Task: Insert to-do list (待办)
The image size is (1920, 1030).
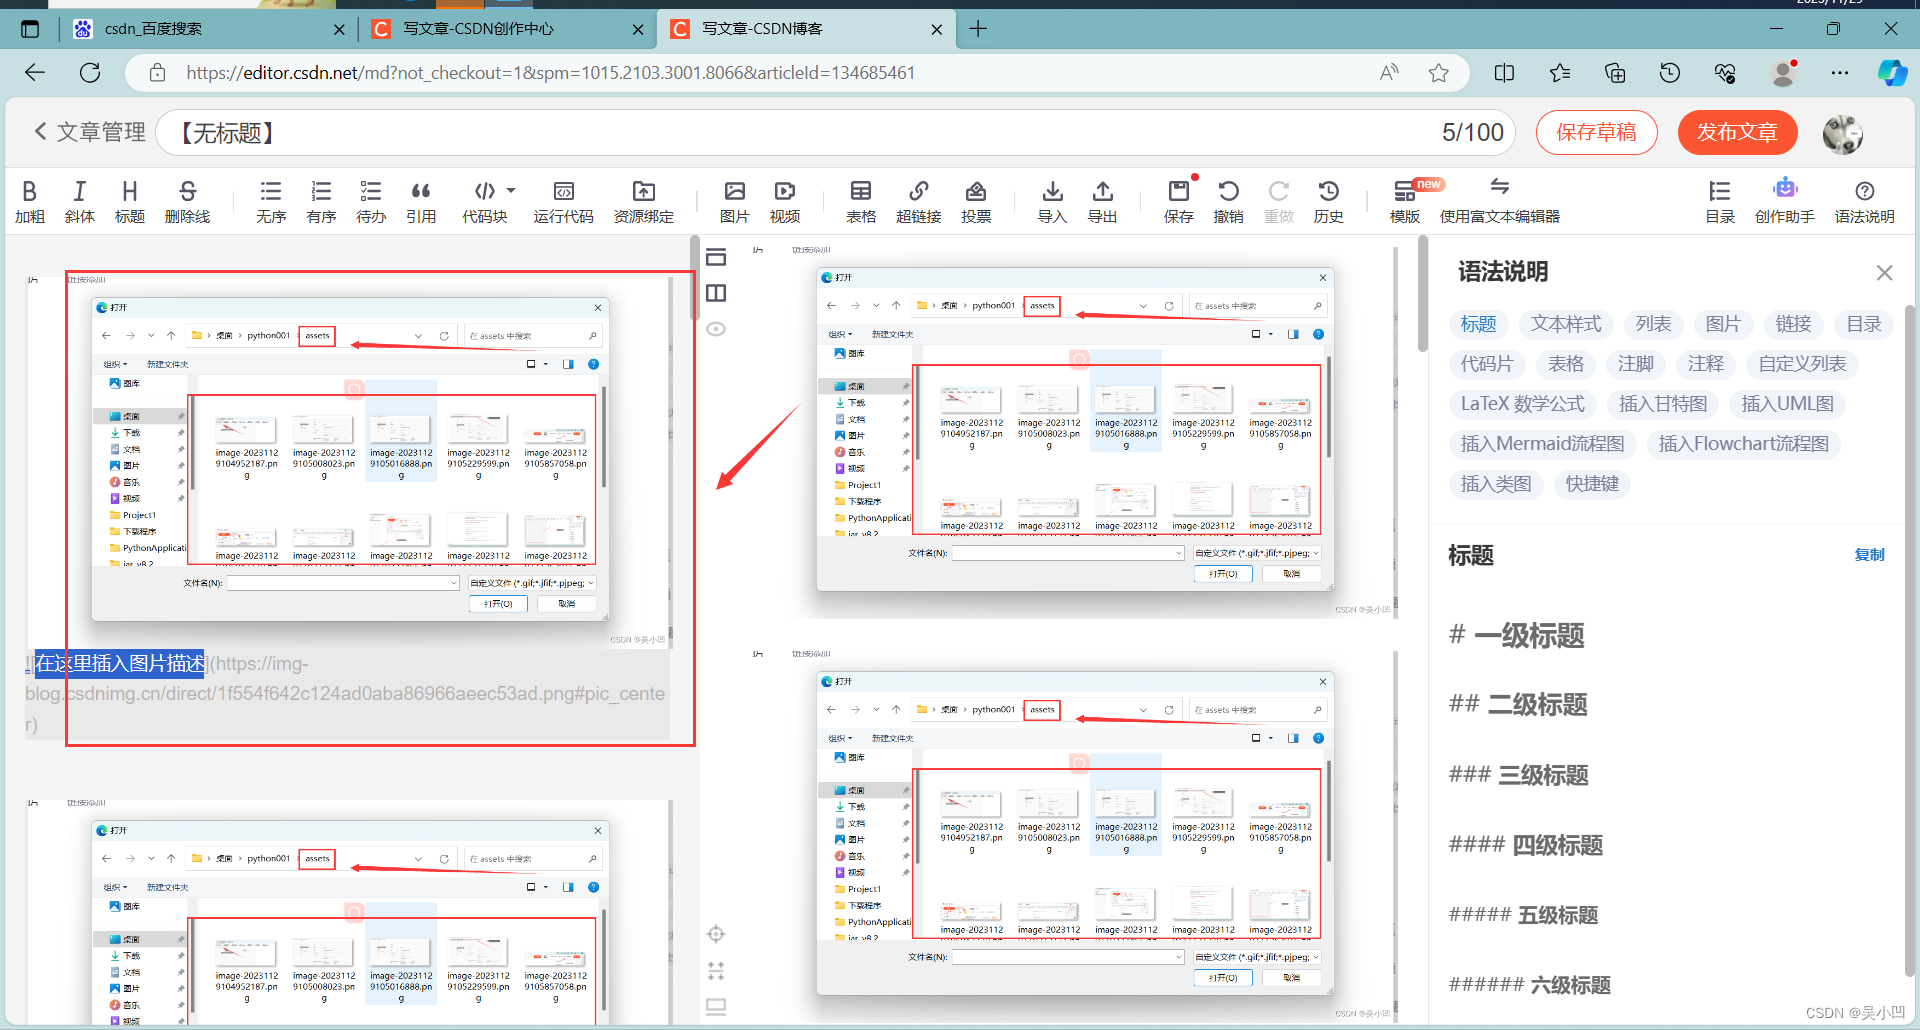Action: pyautogui.click(x=371, y=201)
